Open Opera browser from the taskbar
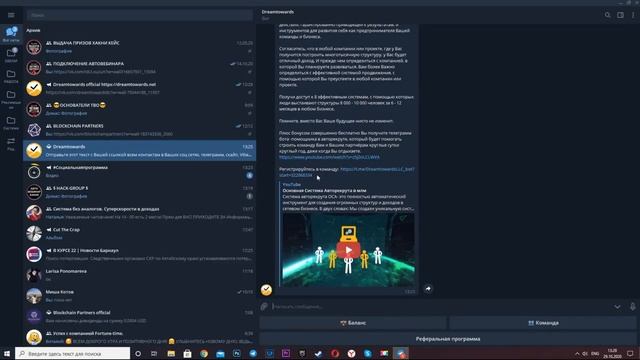The image size is (640, 360). pos(335,353)
